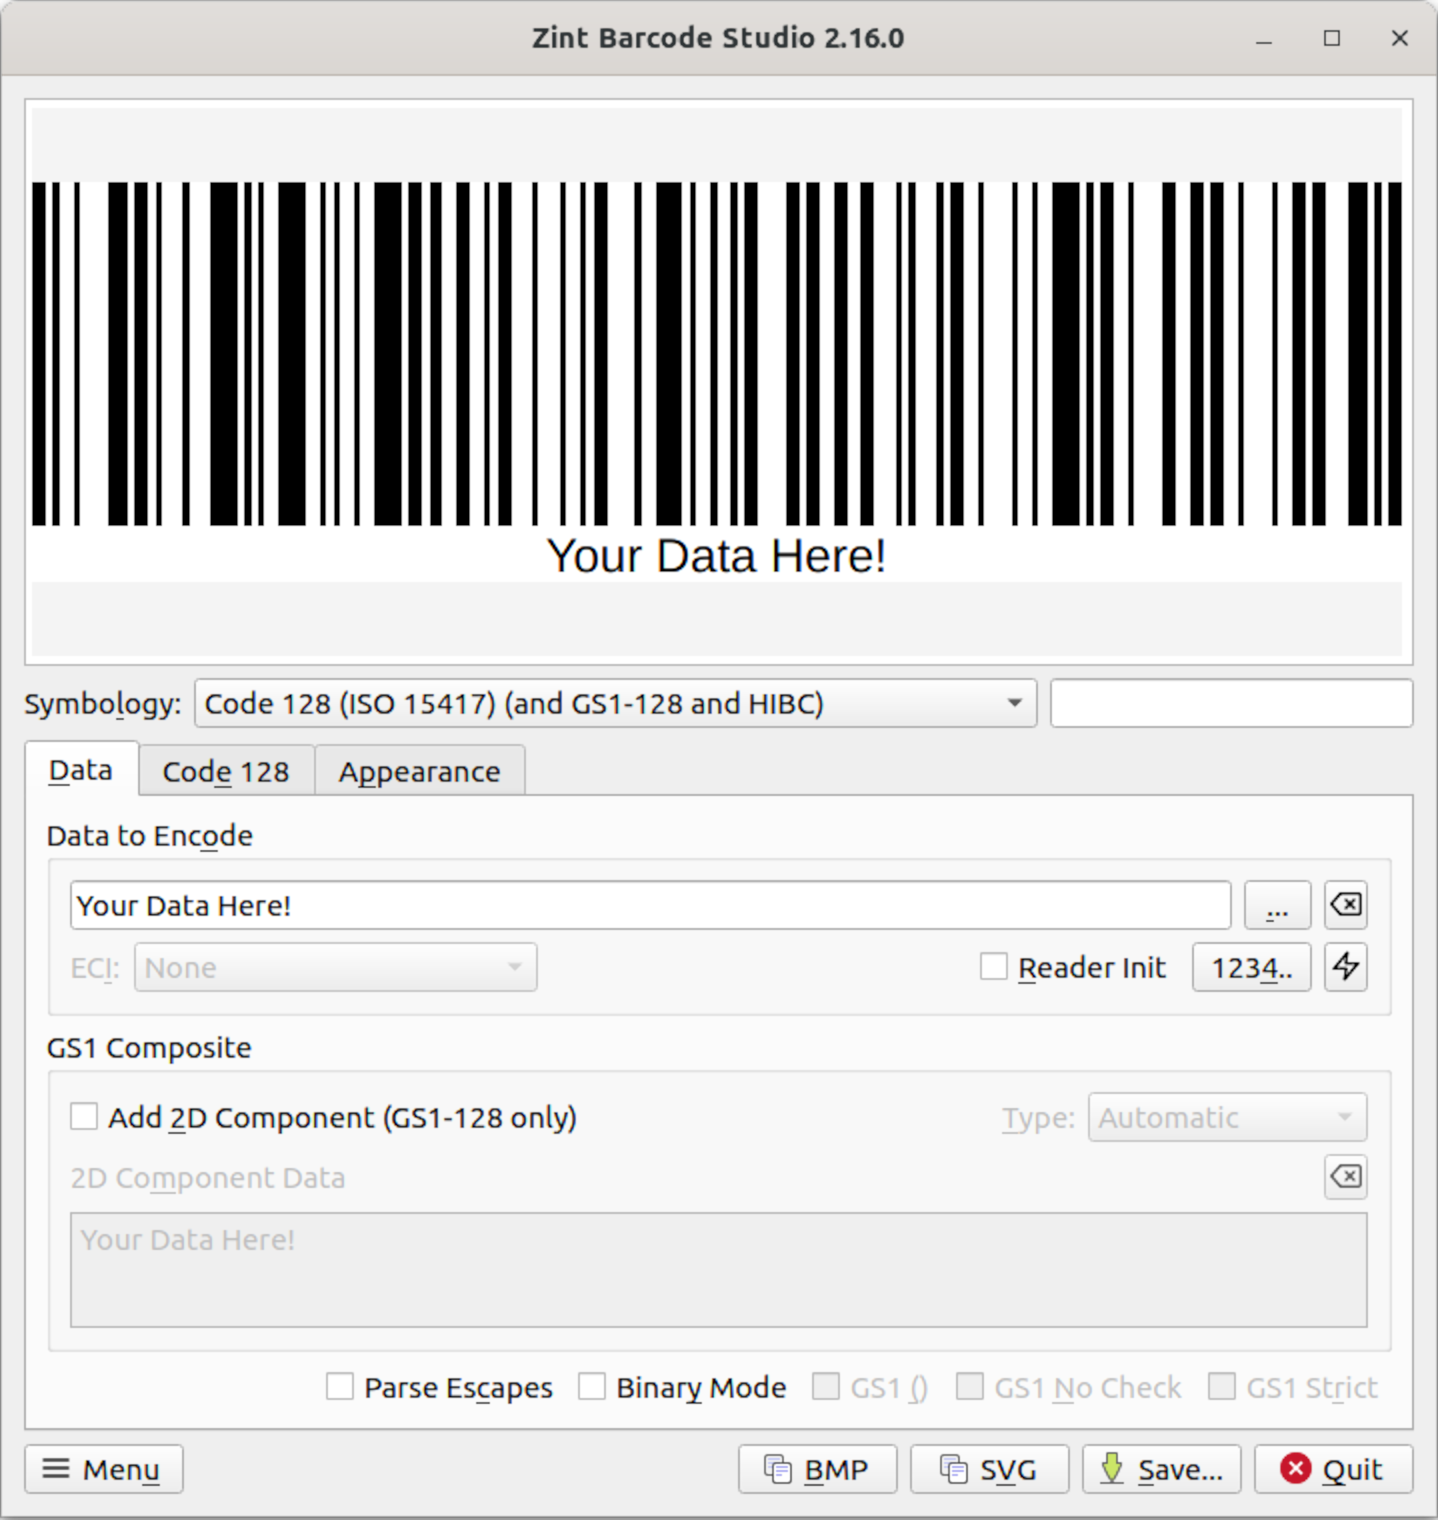Clear 2D Component Data with backspace icon

point(1345,1177)
